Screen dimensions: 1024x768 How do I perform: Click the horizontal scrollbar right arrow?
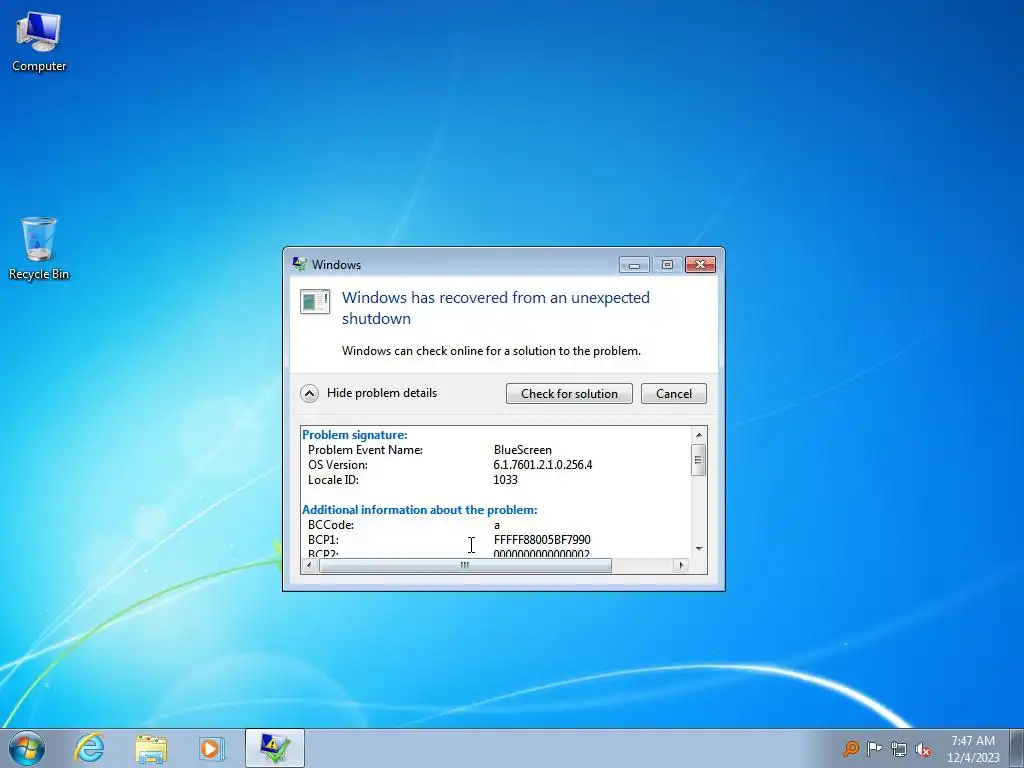pyautogui.click(x=682, y=566)
